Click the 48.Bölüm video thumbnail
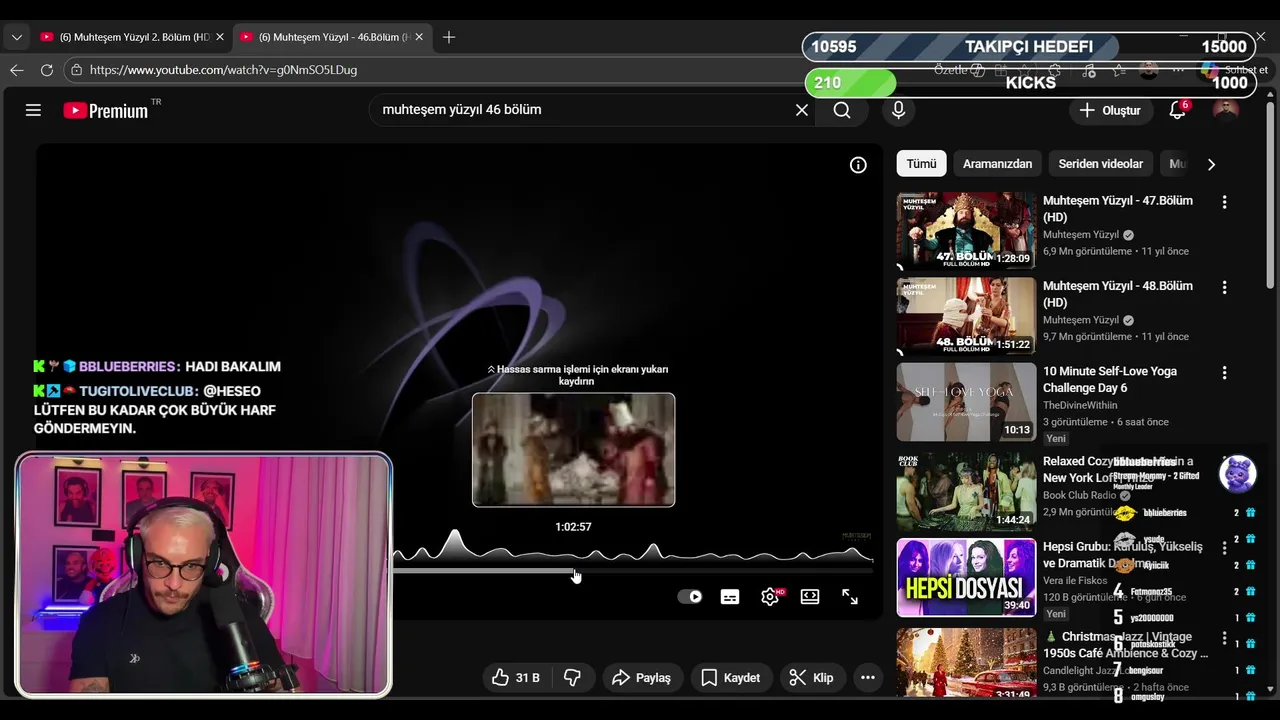This screenshot has height=720, width=1280. pos(966,316)
